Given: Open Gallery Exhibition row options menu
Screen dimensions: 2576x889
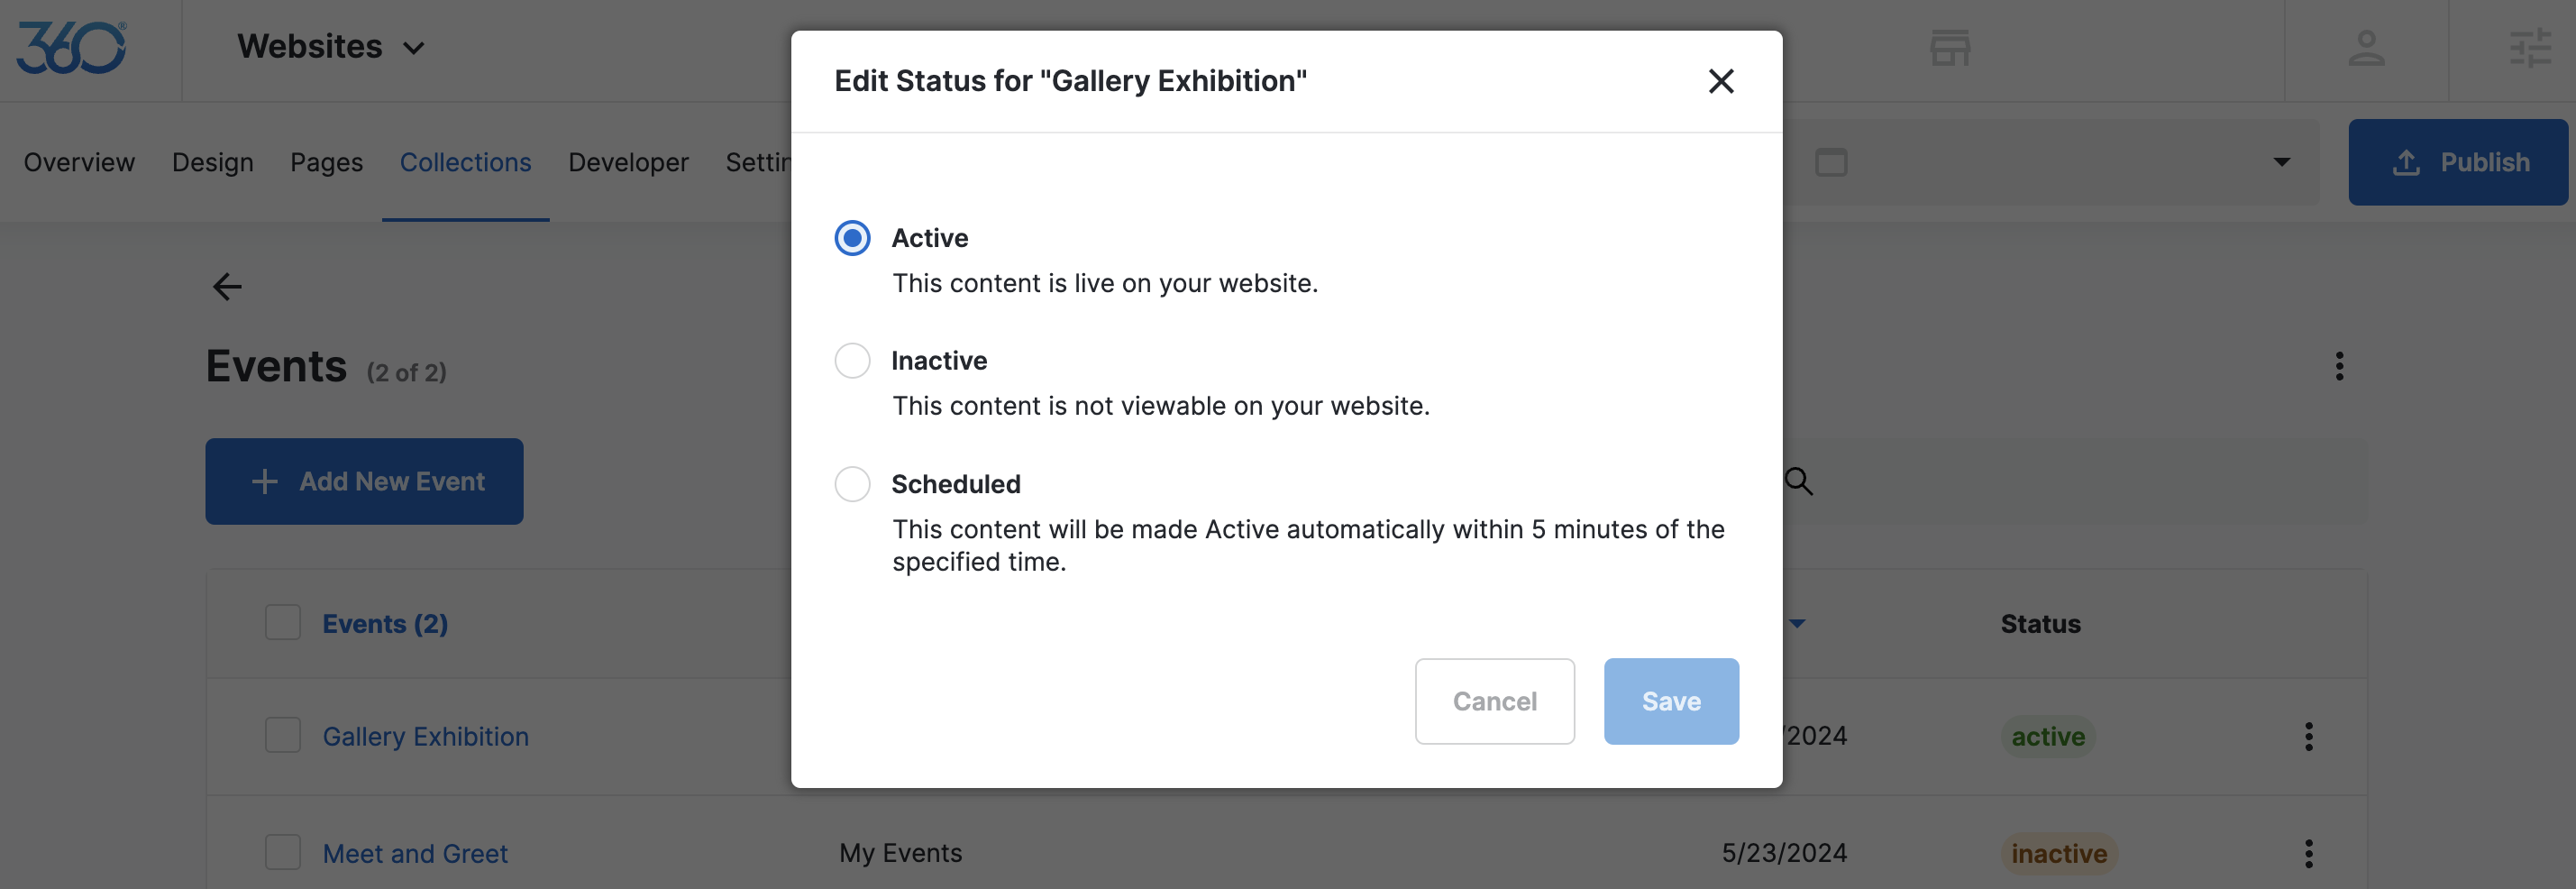Looking at the screenshot, I should click(x=2308, y=736).
